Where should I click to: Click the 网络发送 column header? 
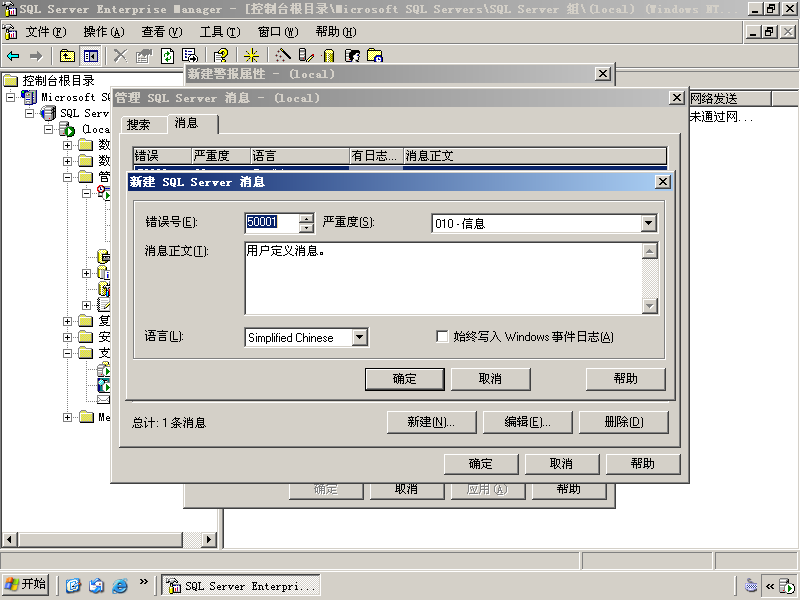click(x=730, y=98)
